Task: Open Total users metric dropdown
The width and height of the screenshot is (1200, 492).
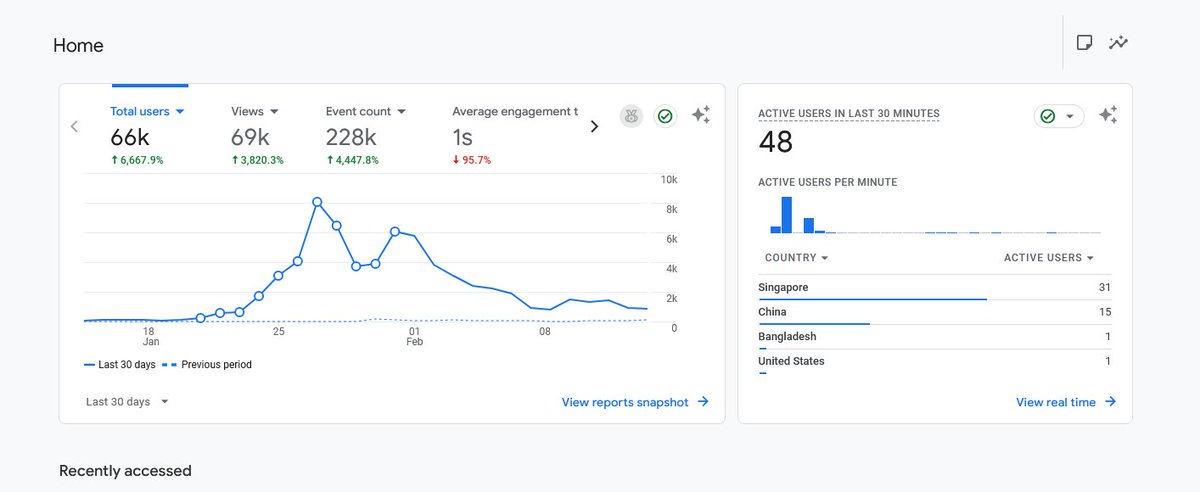Action: pos(148,112)
